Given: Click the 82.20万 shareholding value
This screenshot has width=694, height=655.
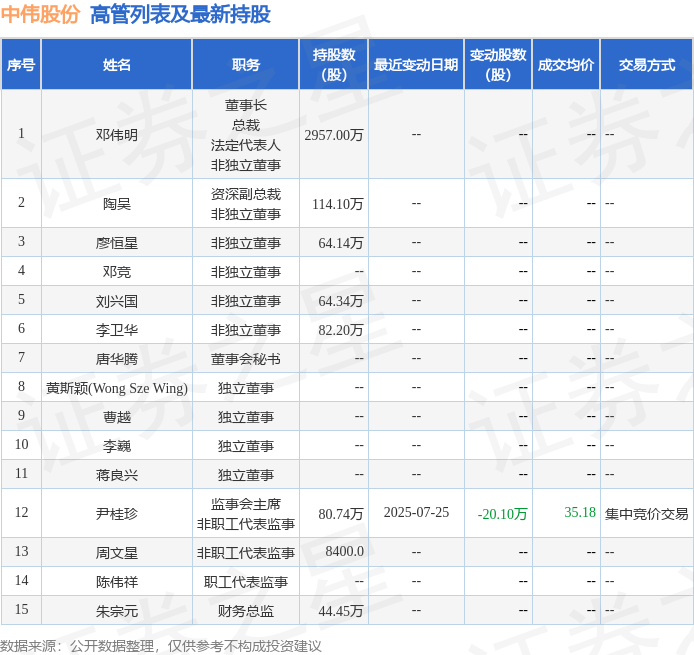Looking at the screenshot, I should pos(341,330).
